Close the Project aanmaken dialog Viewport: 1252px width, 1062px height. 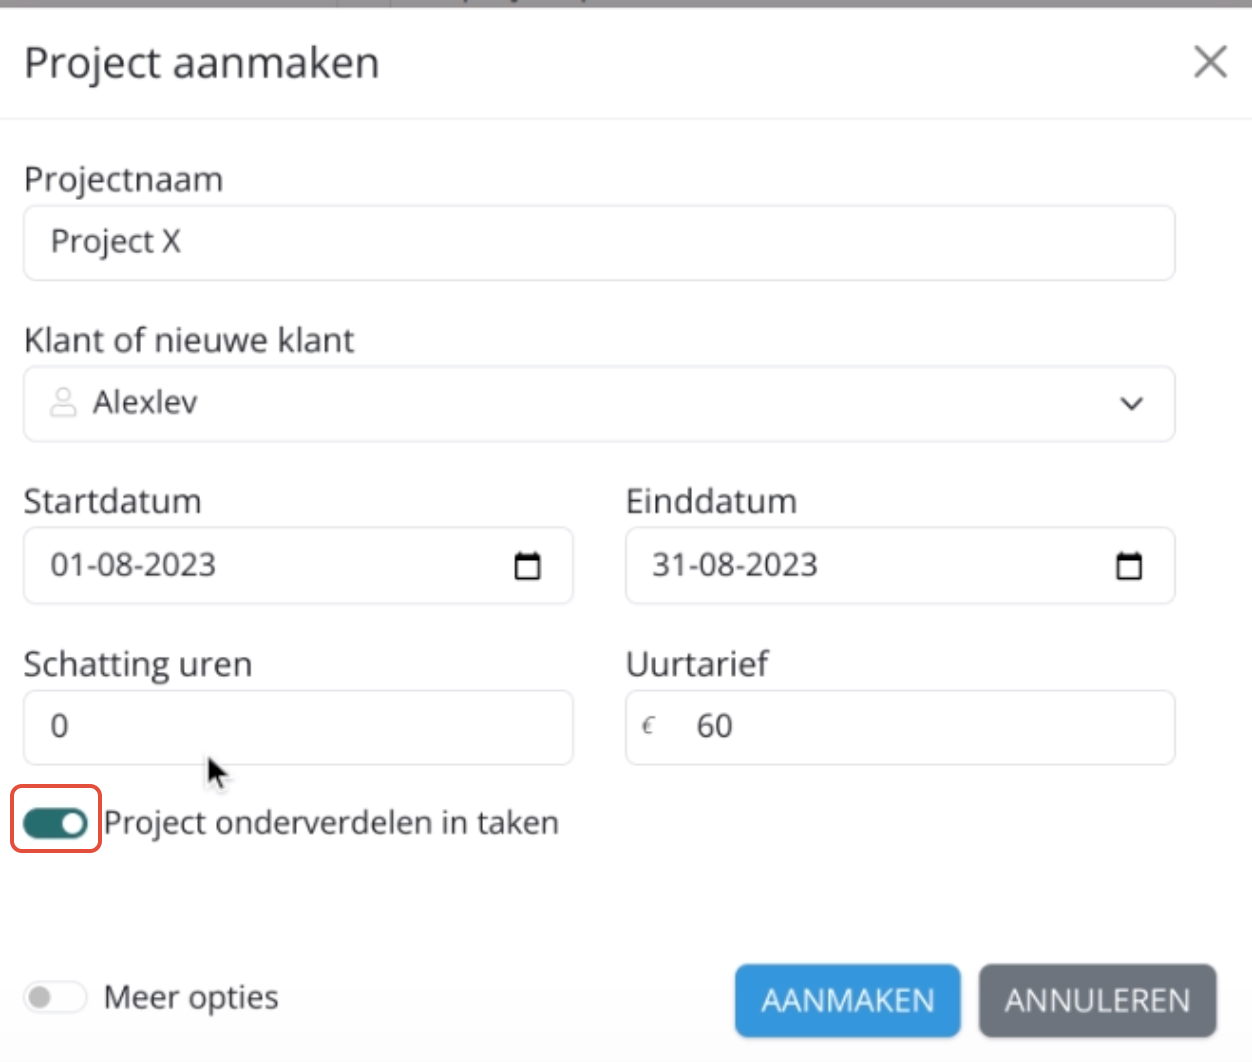(1210, 62)
